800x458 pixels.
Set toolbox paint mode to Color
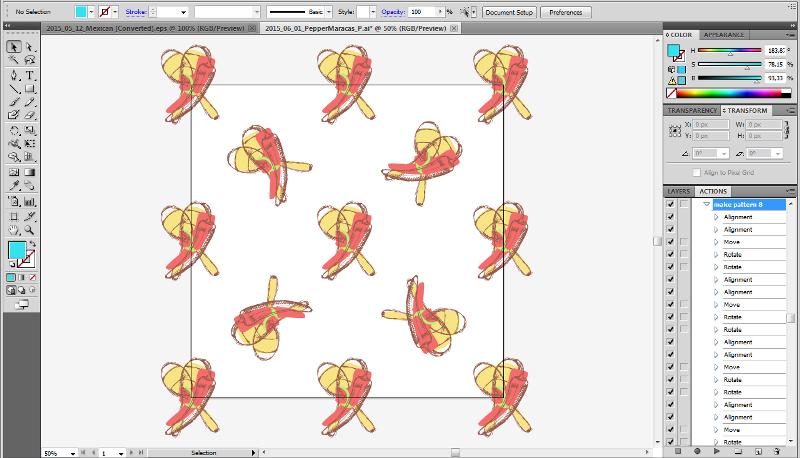click(x=11, y=277)
